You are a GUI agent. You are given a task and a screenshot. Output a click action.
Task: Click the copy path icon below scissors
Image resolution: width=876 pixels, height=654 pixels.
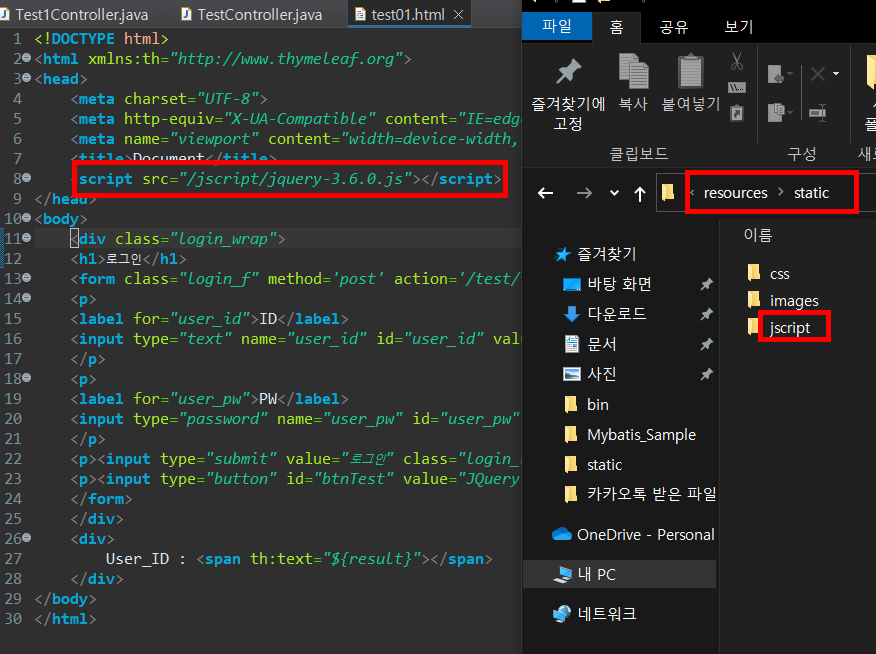737,87
